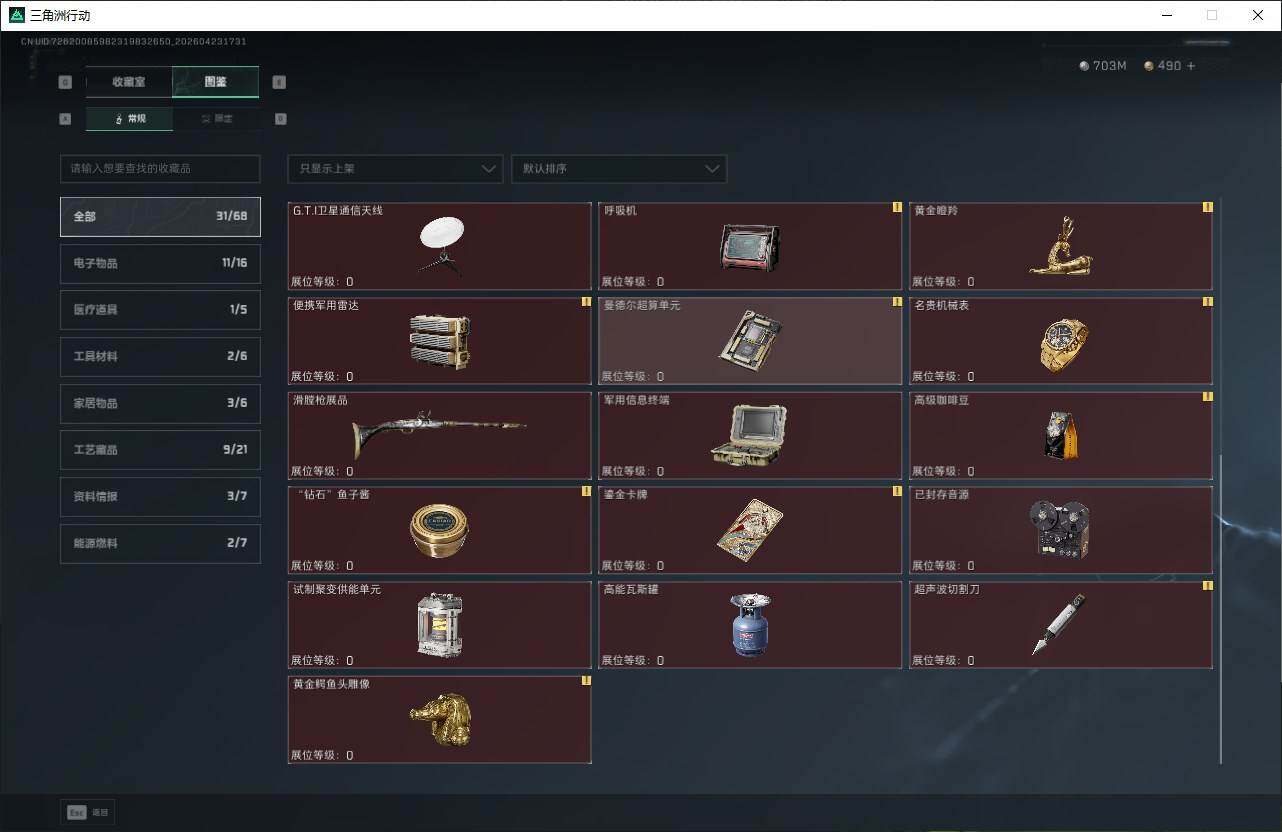
Task: Click 展位等级: 0 on the 高能瓦斯罐 card
Action: coord(633,660)
